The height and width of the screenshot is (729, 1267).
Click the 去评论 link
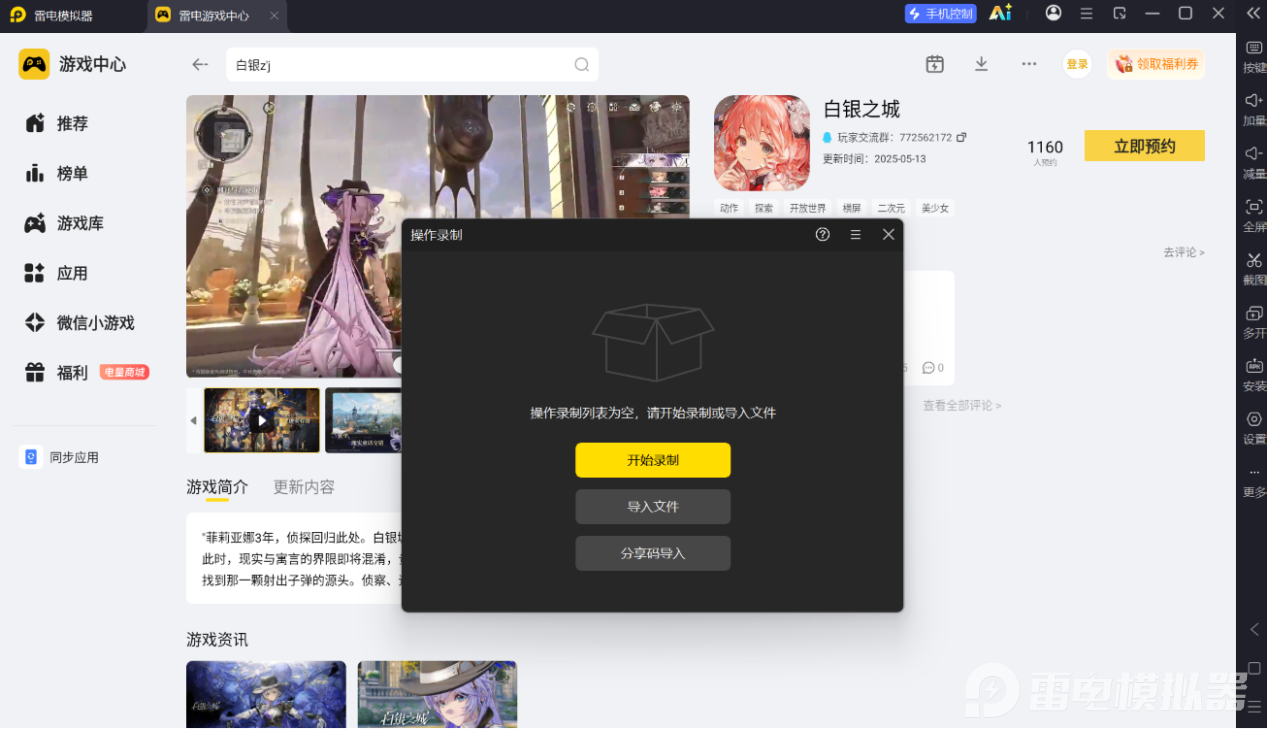tap(1183, 252)
